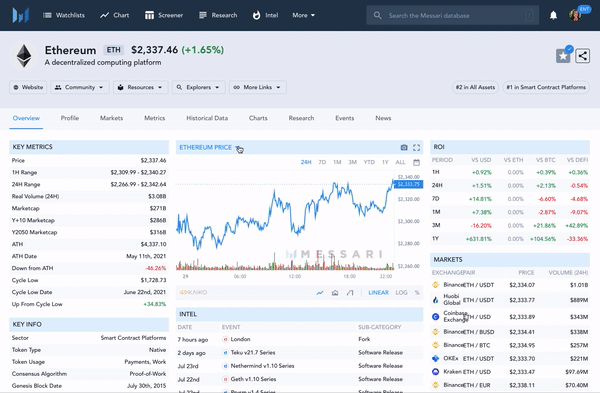Open the London fork event link

coord(240,339)
